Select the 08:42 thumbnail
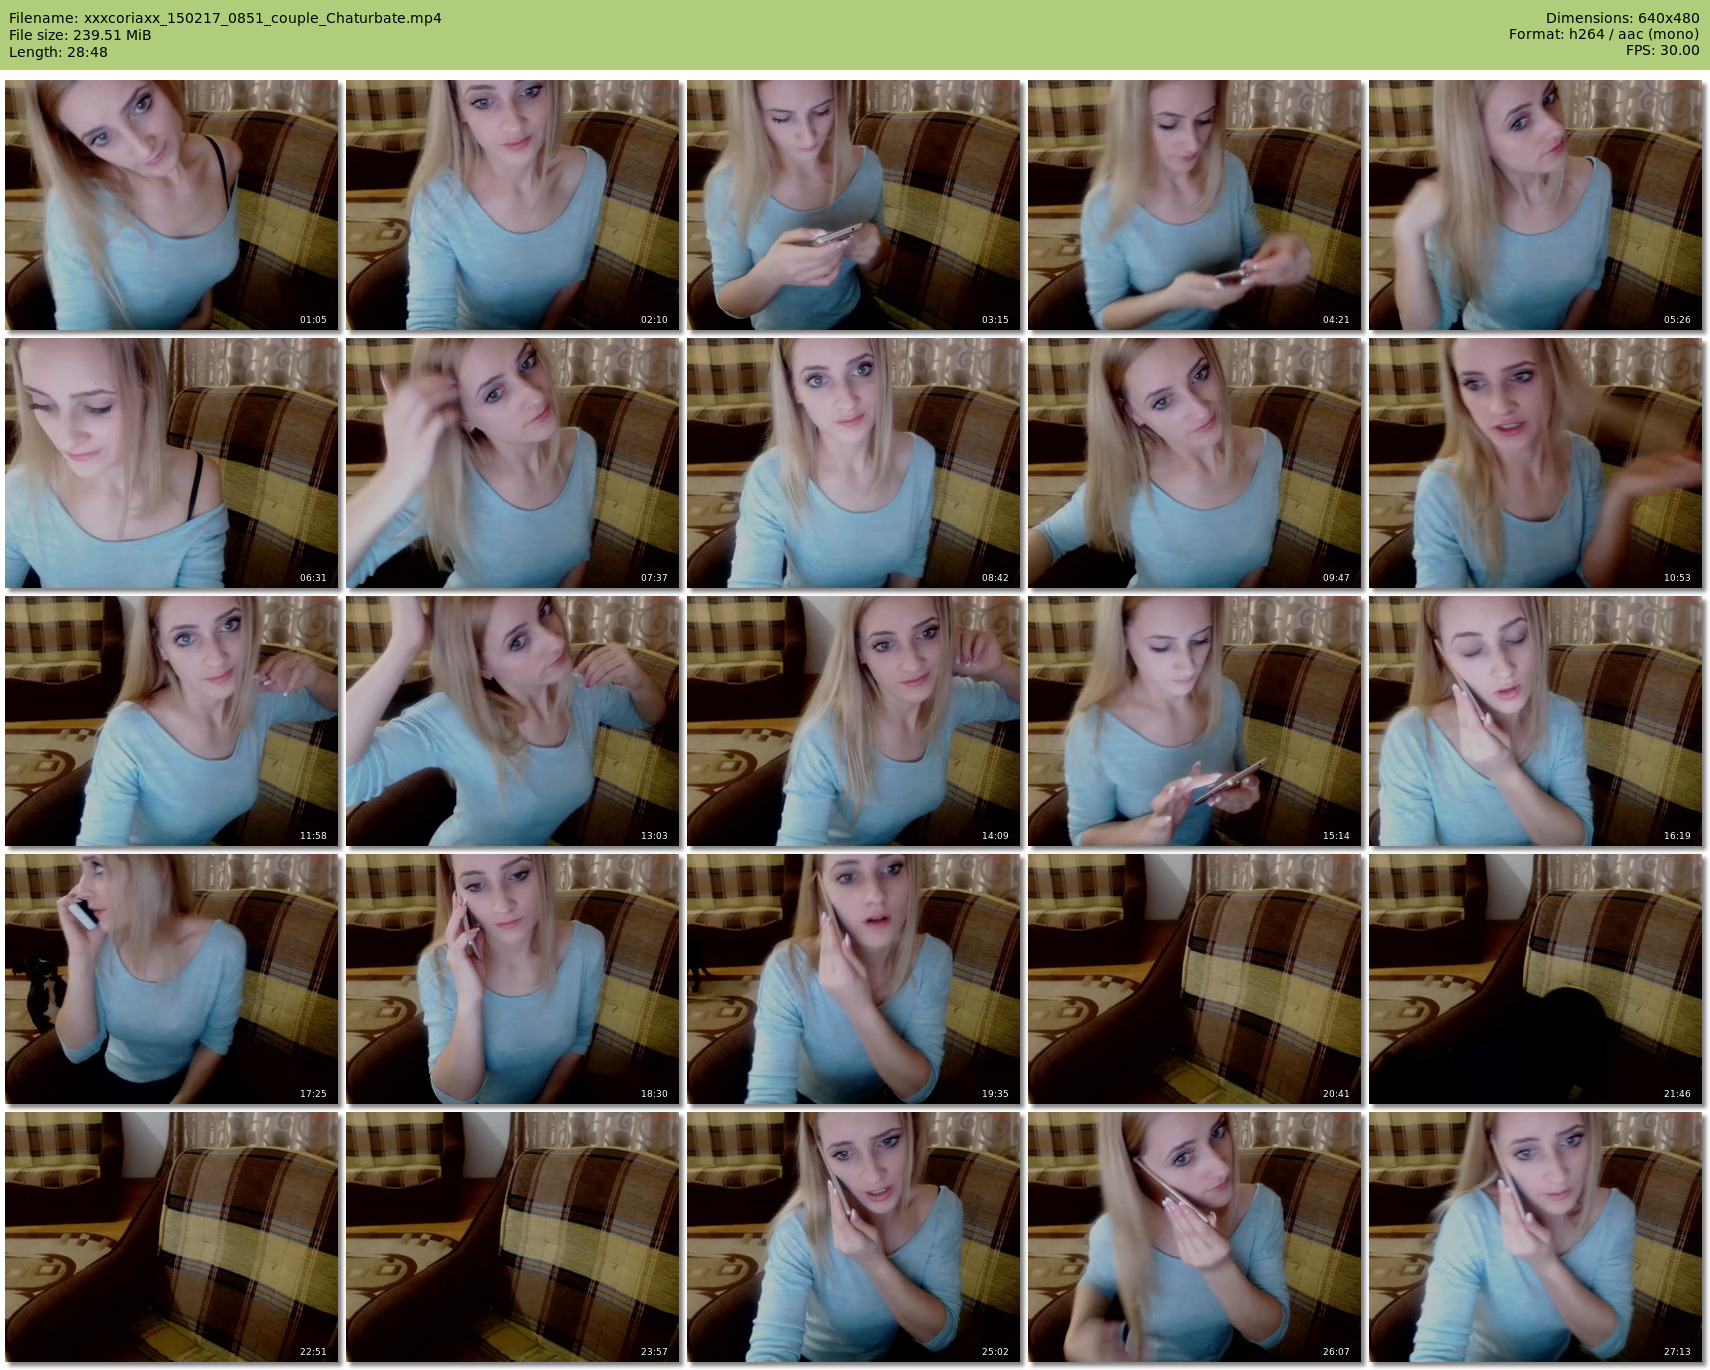Screen dimensions: 1710x1370 [x=853, y=463]
